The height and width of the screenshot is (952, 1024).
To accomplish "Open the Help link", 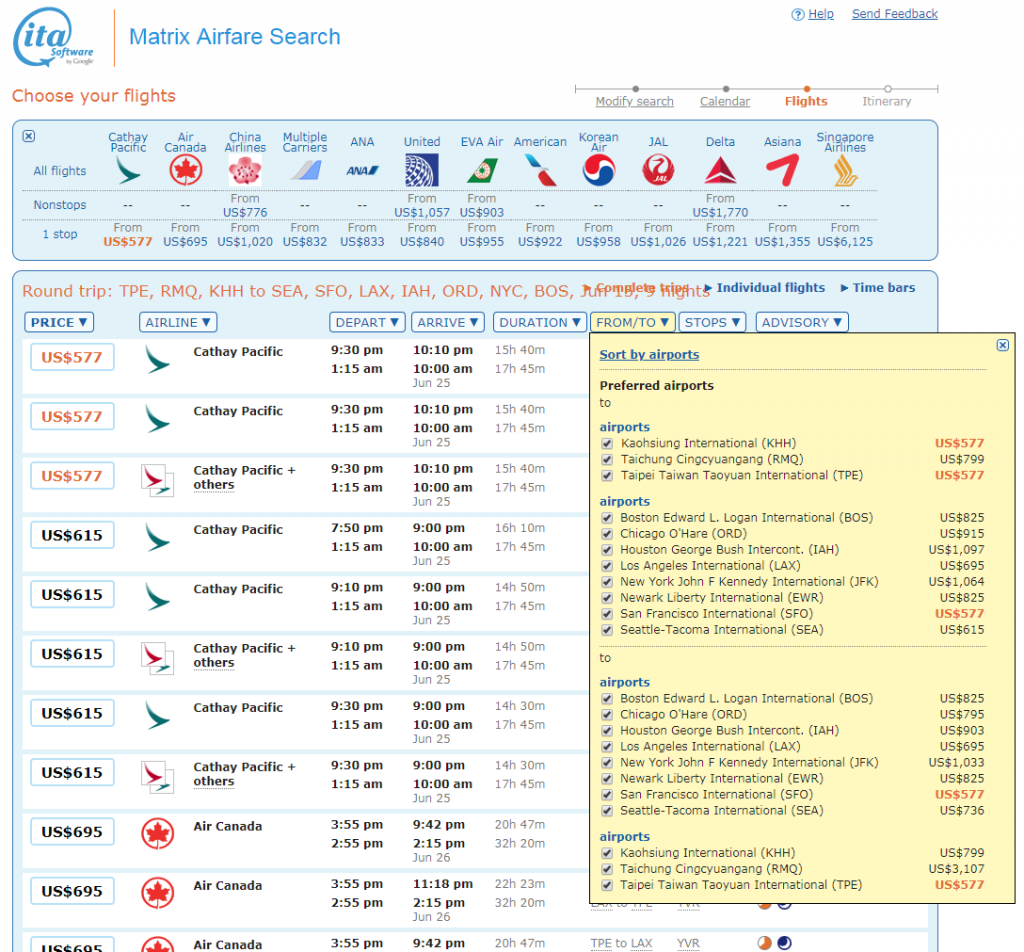I will click(x=821, y=14).
